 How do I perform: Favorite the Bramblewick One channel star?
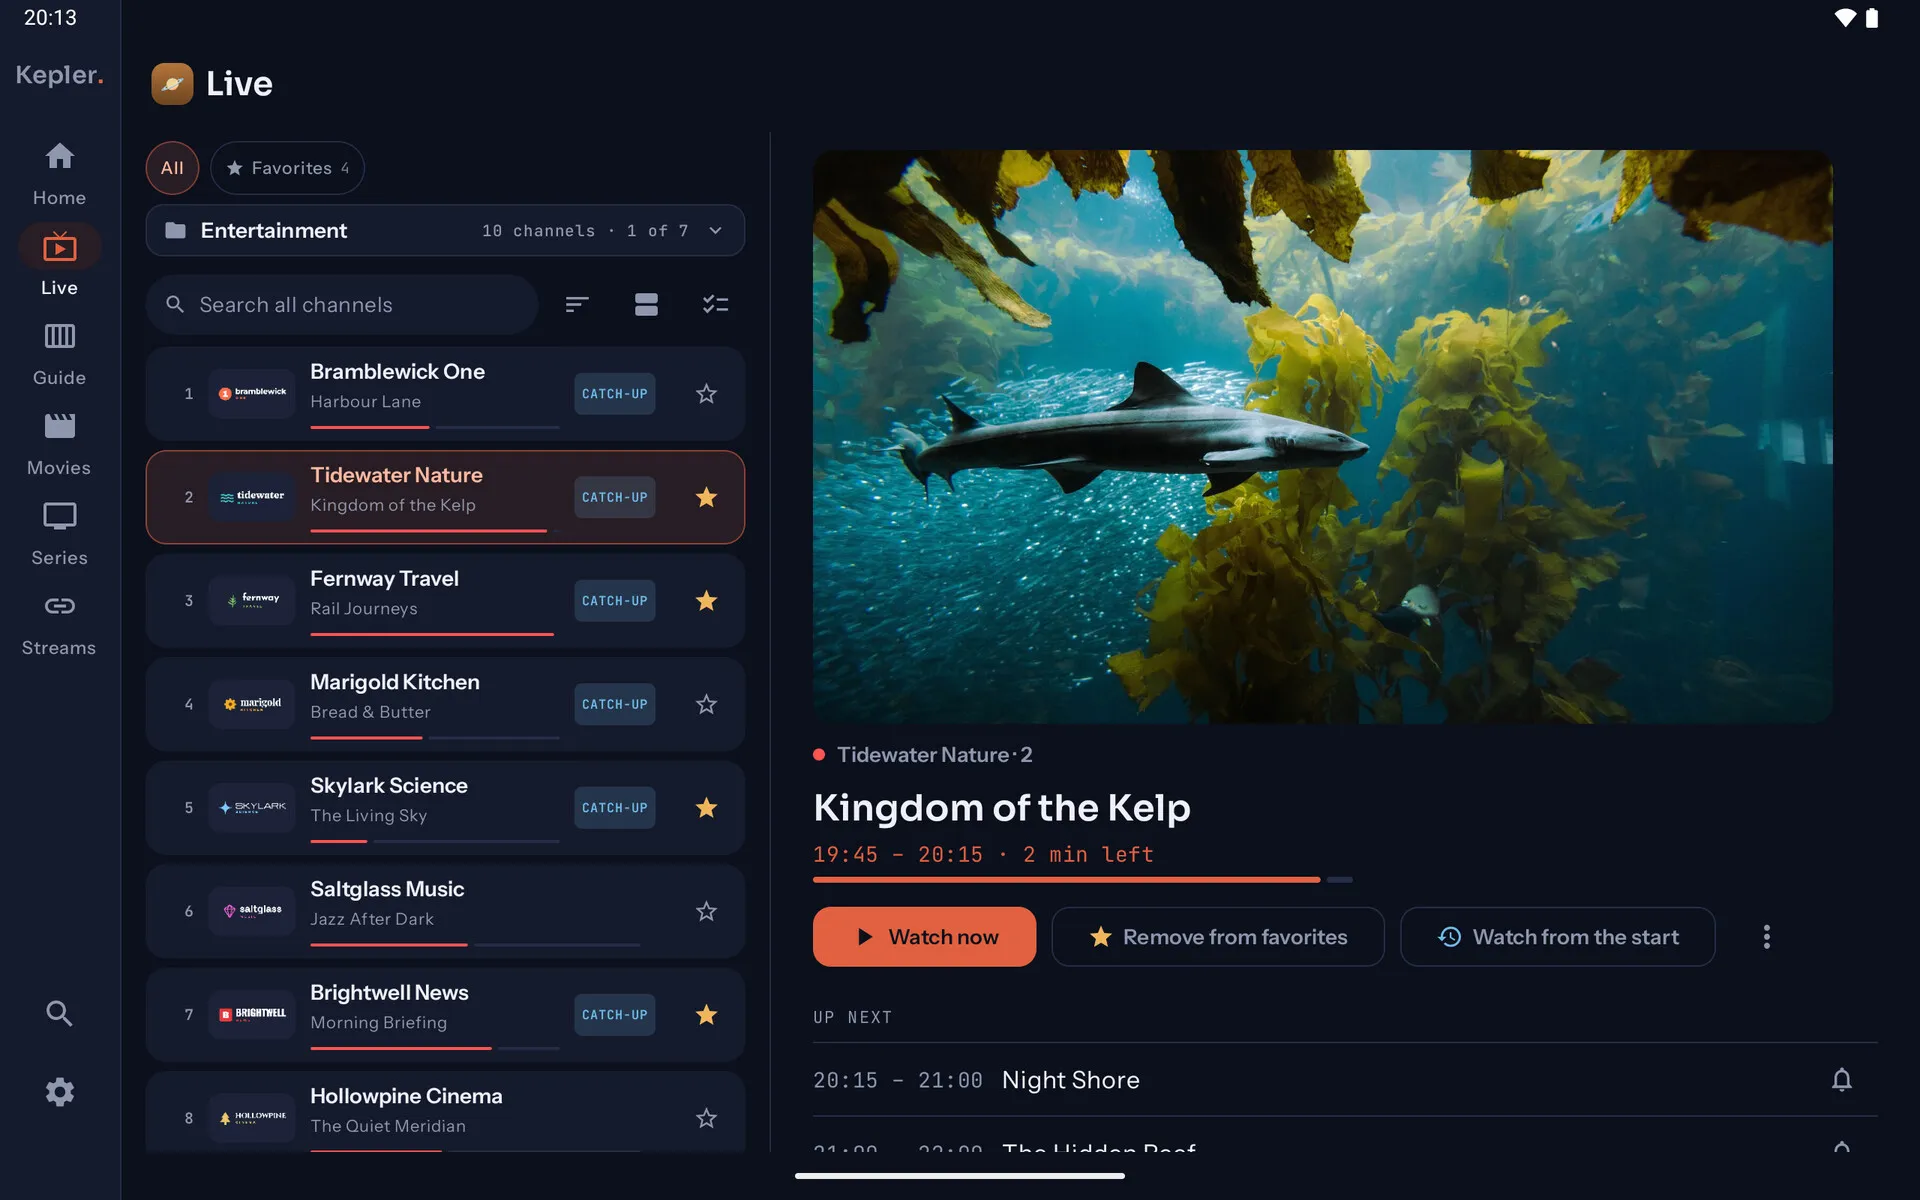click(706, 394)
